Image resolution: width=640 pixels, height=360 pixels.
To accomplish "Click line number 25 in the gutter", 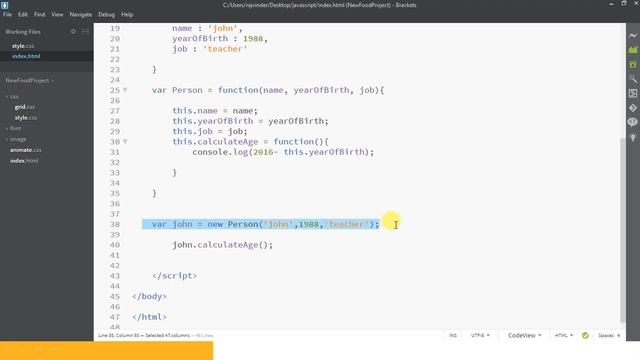I will 115,90.
